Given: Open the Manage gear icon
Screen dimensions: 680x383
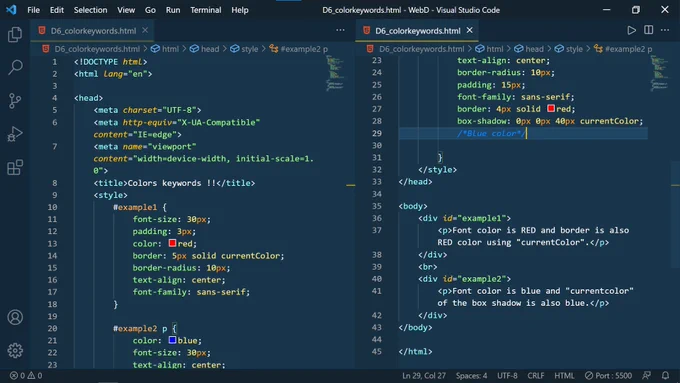Looking at the screenshot, I should click(x=15, y=350).
